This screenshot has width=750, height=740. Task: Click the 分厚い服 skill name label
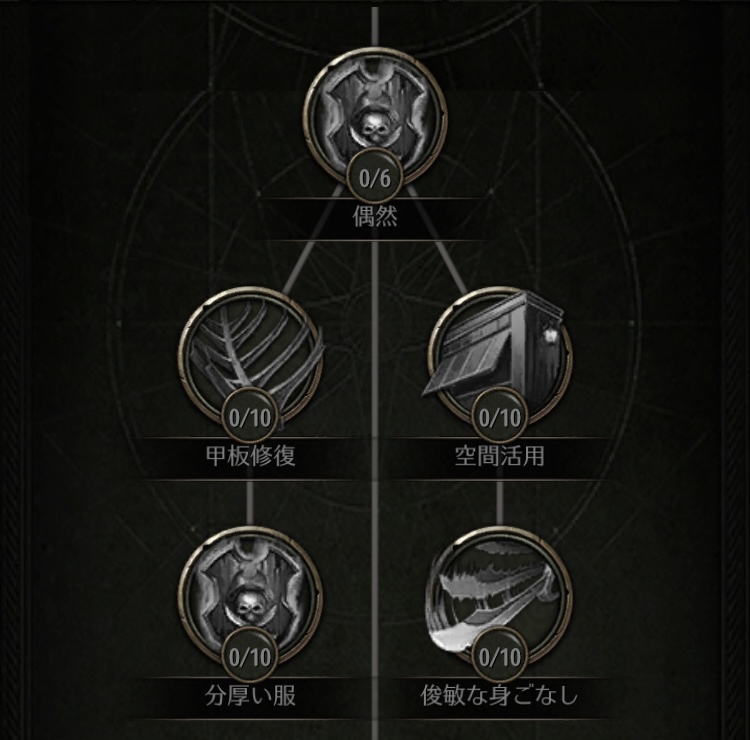pyautogui.click(x=250, y=696)
